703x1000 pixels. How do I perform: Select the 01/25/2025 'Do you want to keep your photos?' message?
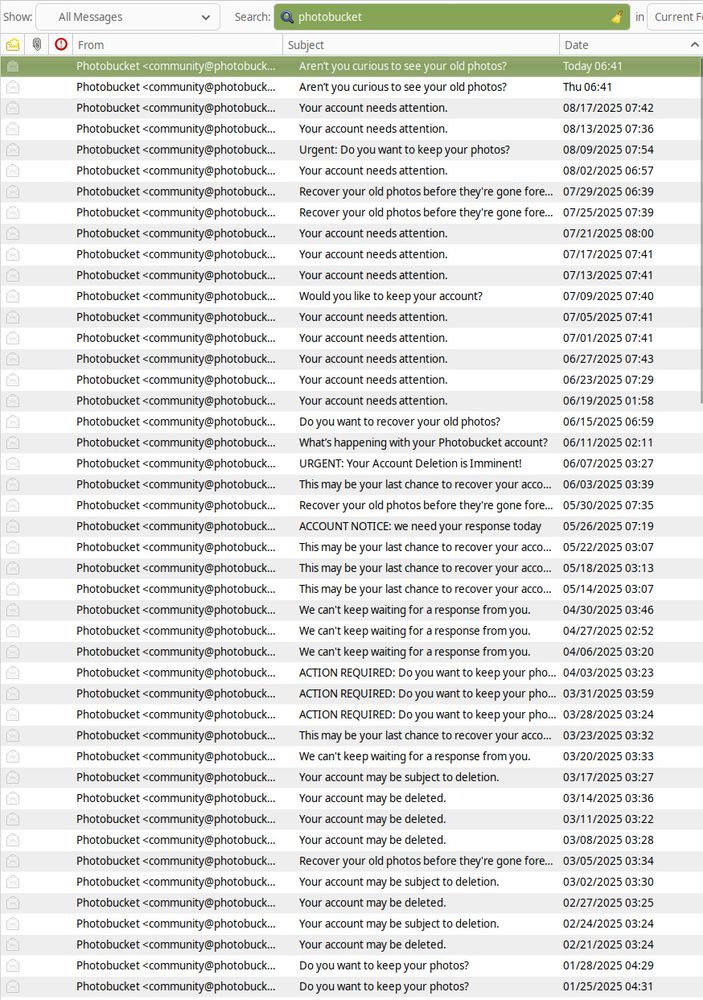pyautogui.click(x=400, y=987)
